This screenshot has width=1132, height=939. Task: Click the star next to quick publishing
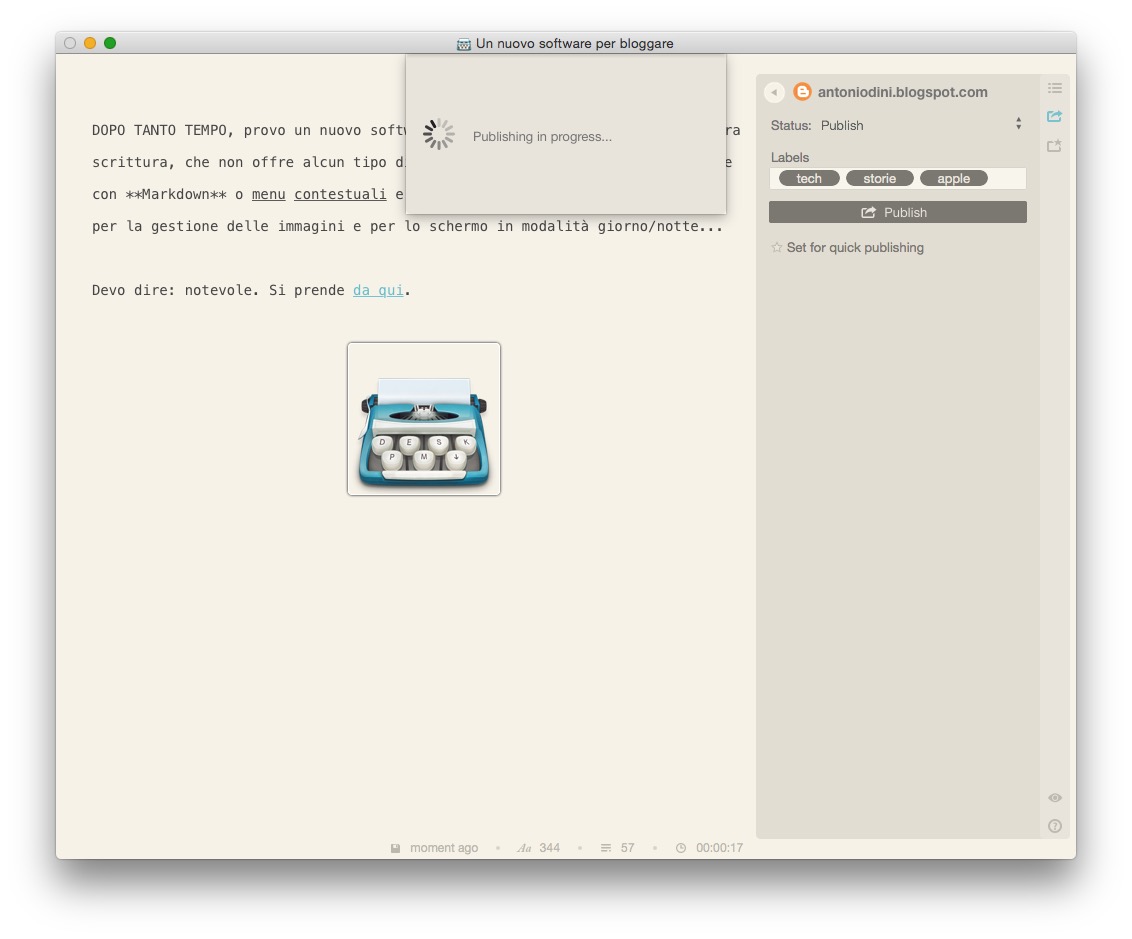click(x=777, y=248)
